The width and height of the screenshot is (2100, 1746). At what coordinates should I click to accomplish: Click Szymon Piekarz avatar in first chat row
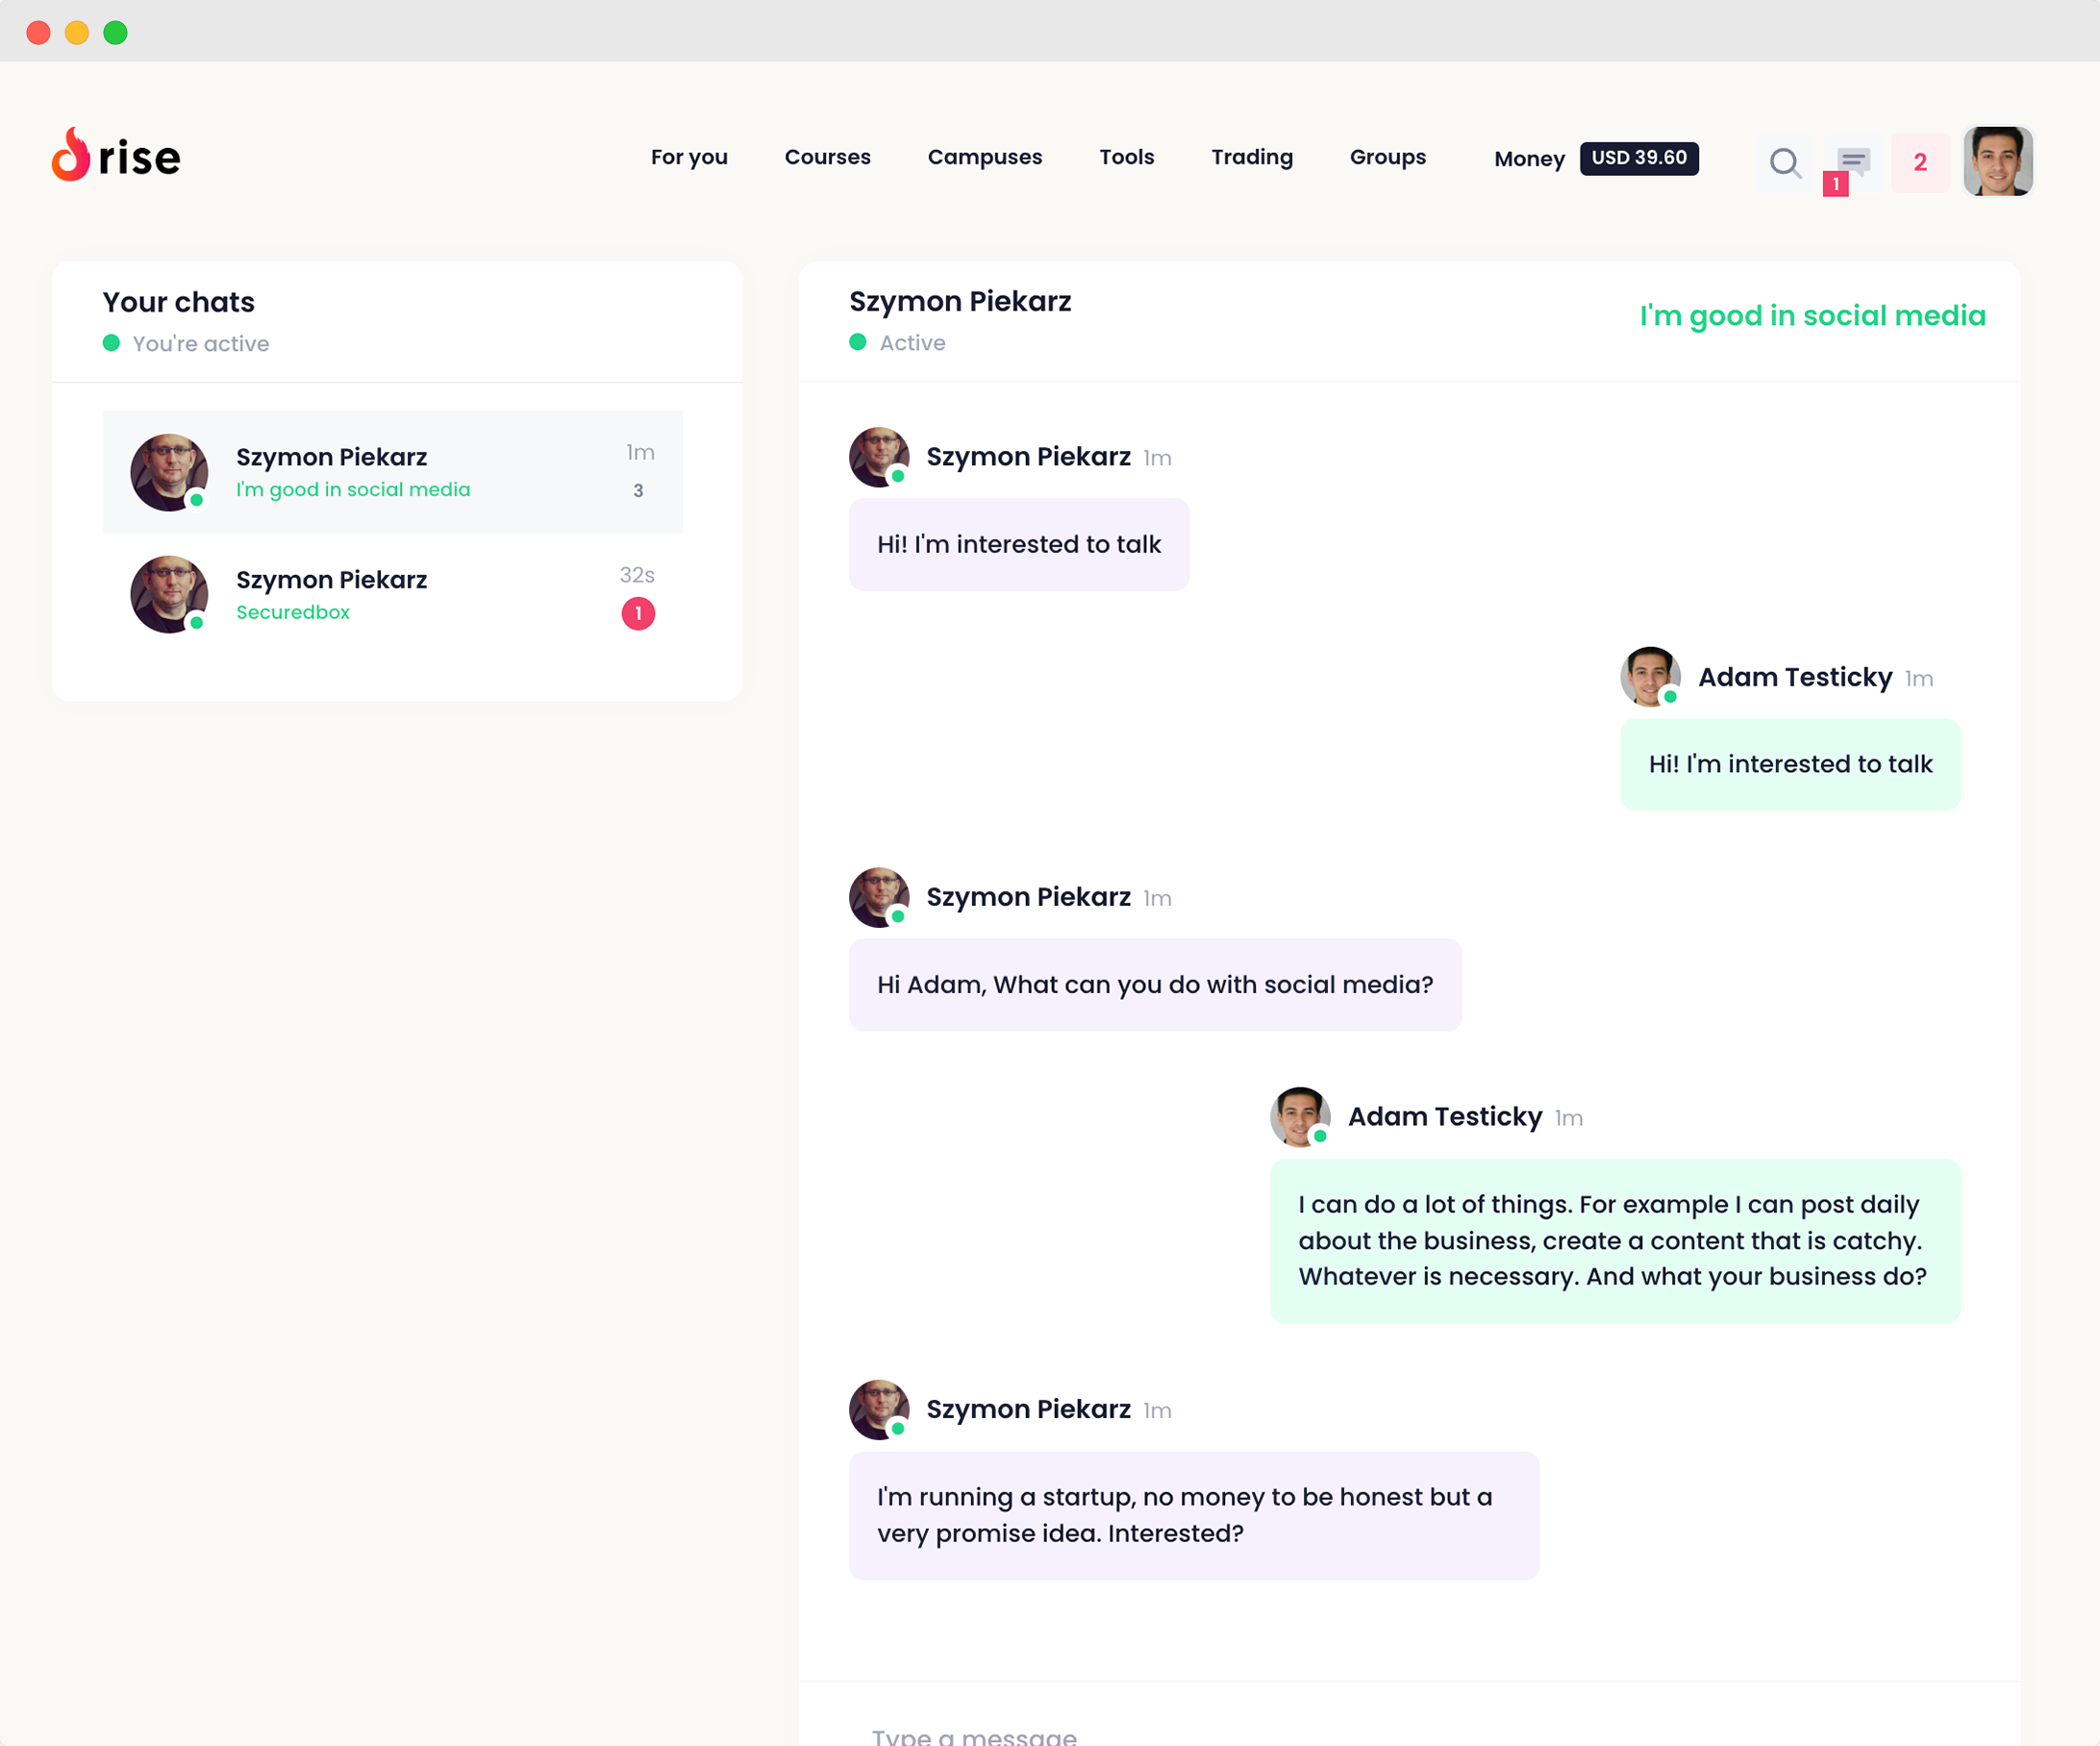coord(169,472)
